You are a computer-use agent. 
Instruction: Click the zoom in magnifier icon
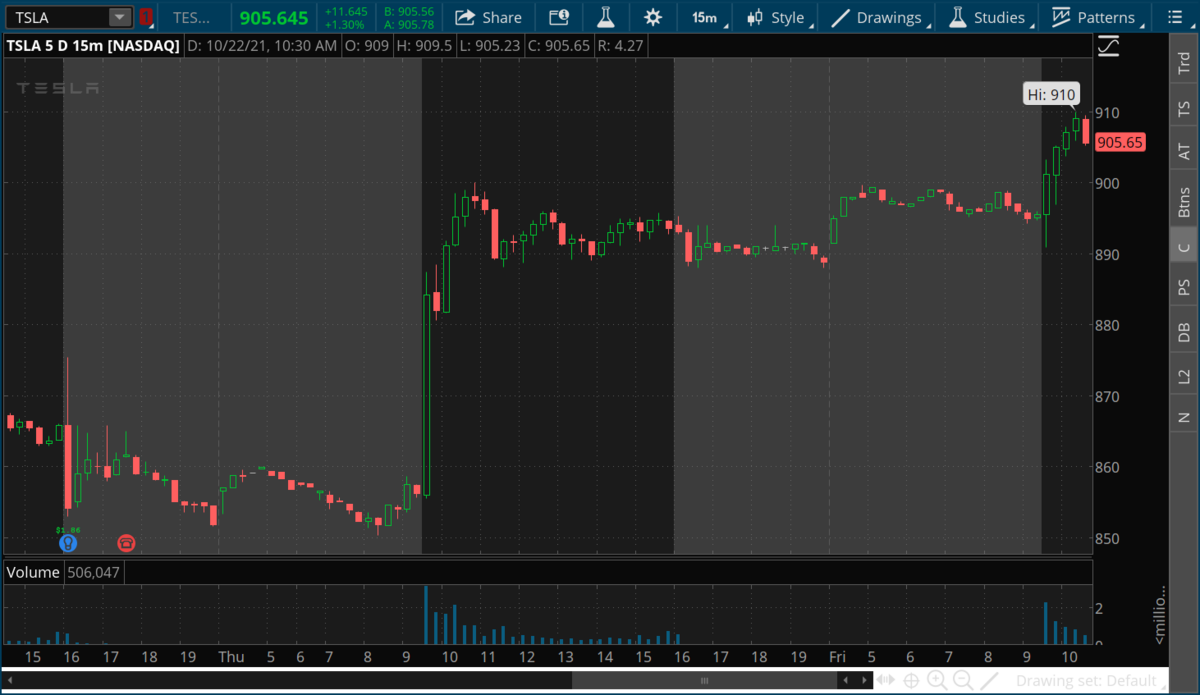pyautogui.click(x=937, y=681)
